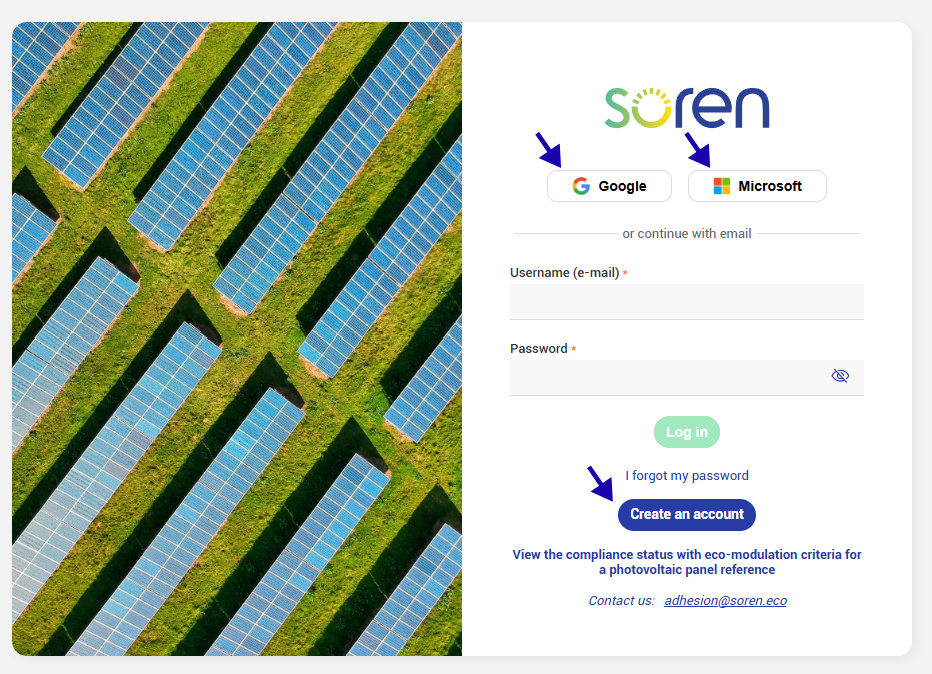This screenshot has height=674, width=932.
Task: Click the Password field label
Action: 539,348
